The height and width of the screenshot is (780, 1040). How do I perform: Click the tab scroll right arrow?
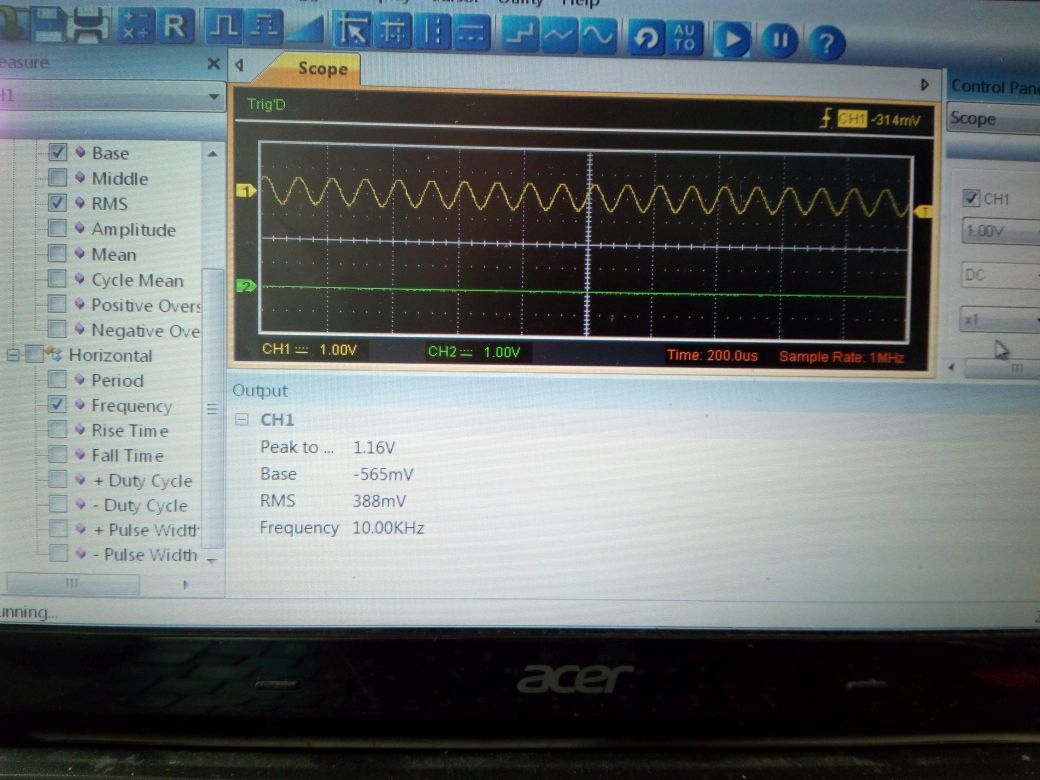point(925,85)
